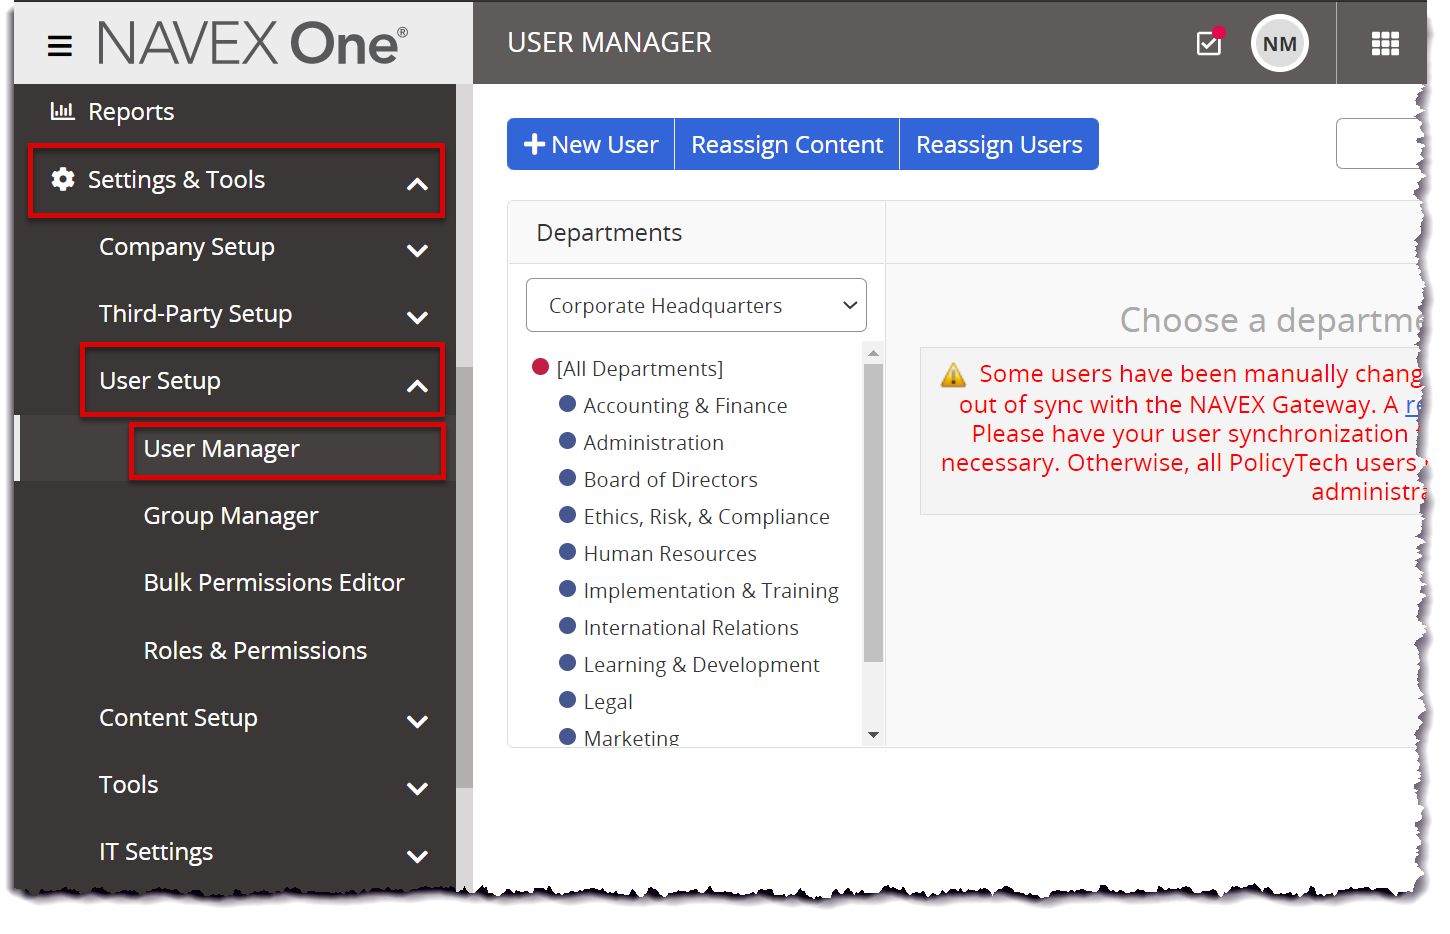Select the Legal department bullet

tap(568, 699)
